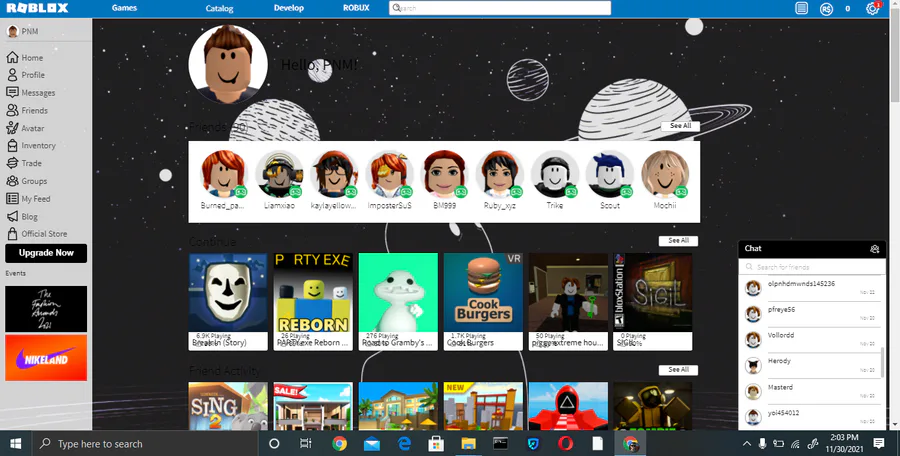Open Windows notification center

pyautogui.click(x=878, y=443)
